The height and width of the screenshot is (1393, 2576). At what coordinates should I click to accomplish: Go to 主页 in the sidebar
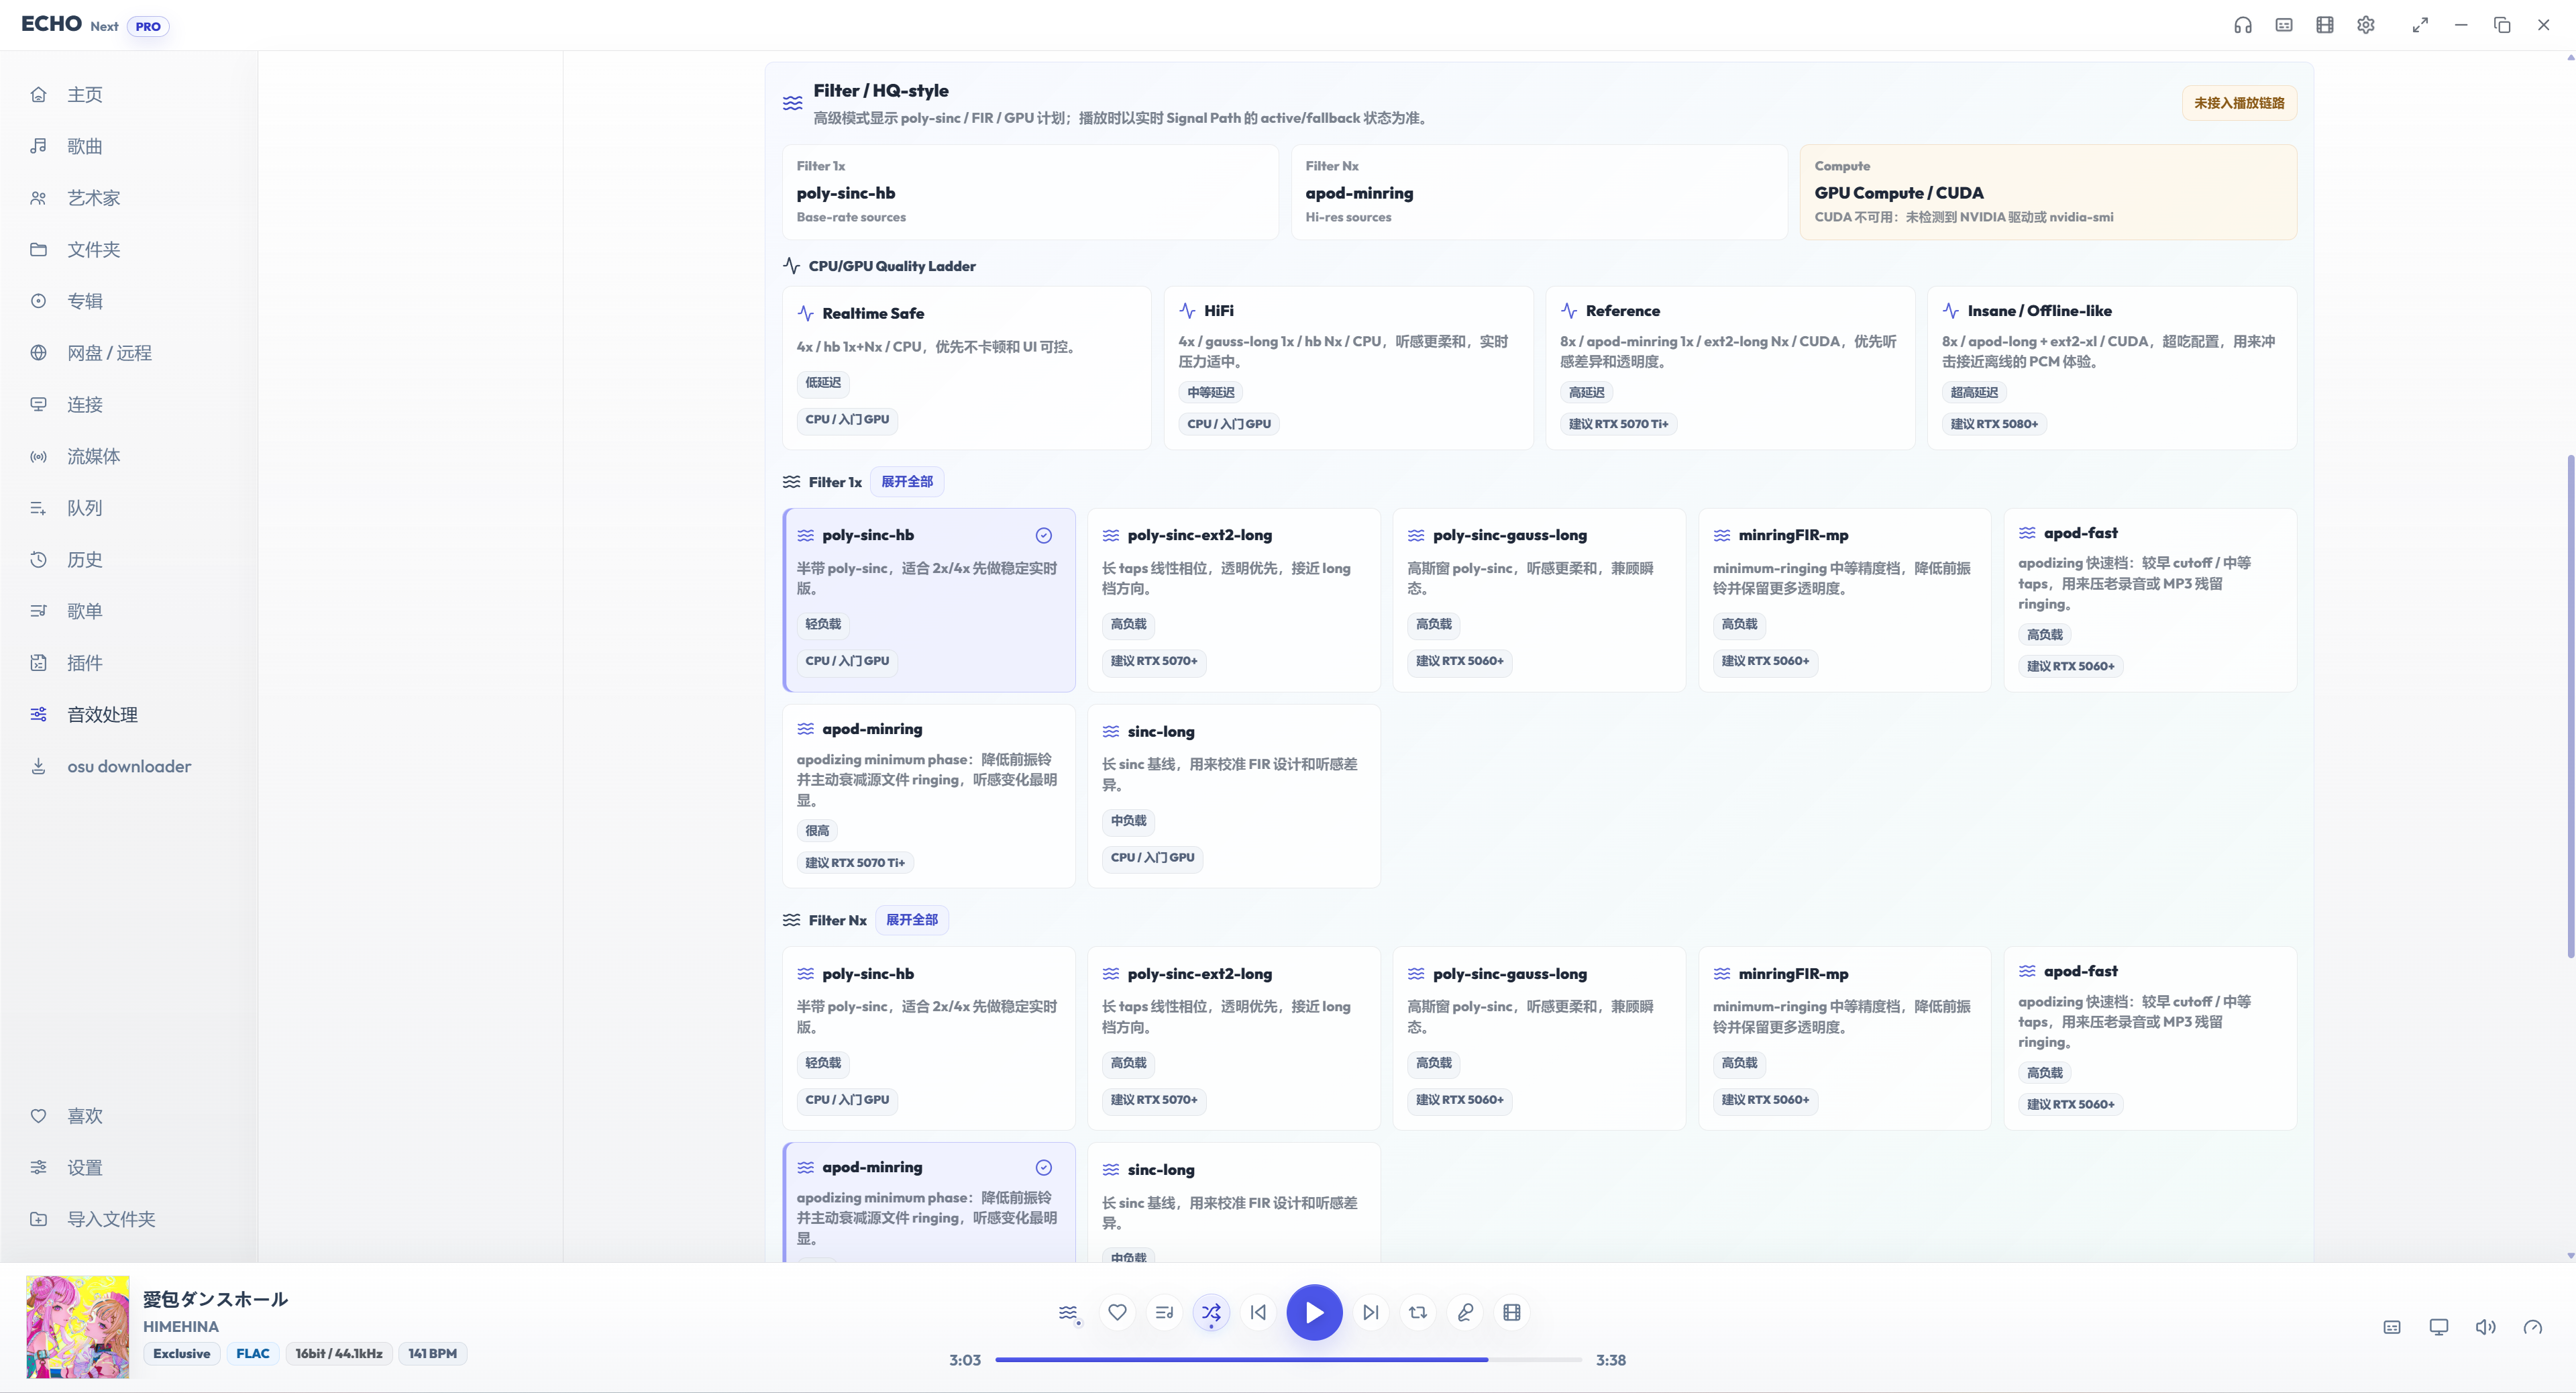click(x=129, y=94)
